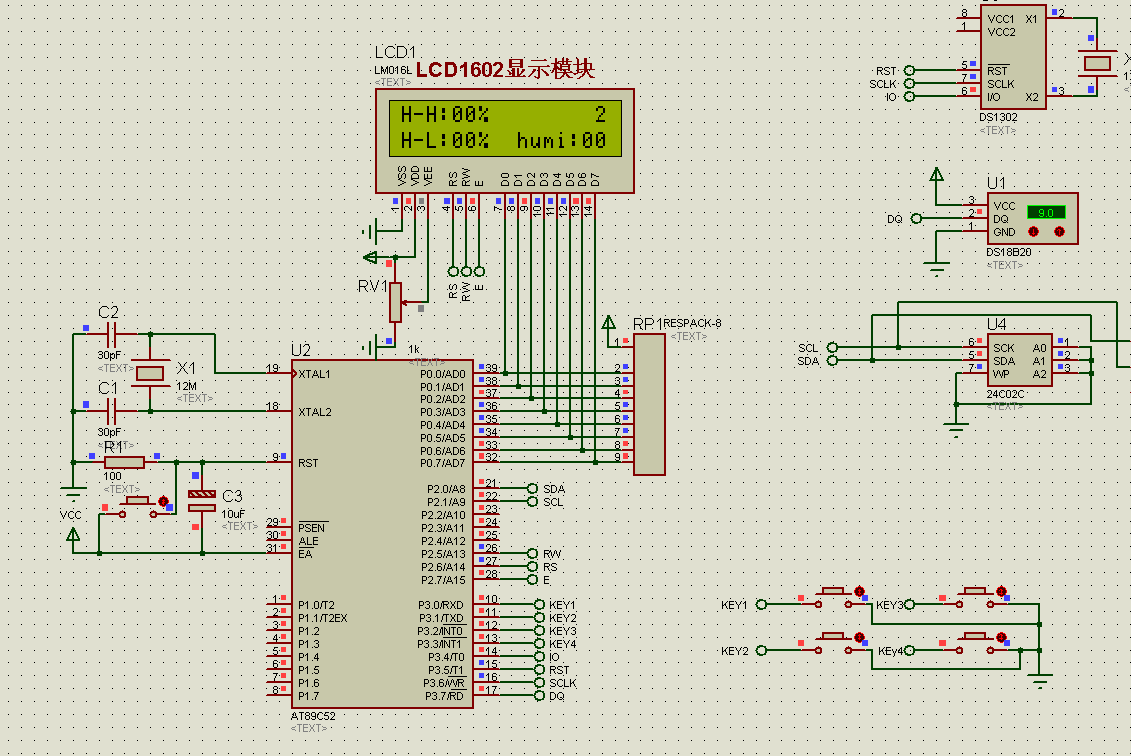The width and height of the screenshot is (1131, 756).
Task: Select the C3 10uF capacitor symbol
Action: 202,501
